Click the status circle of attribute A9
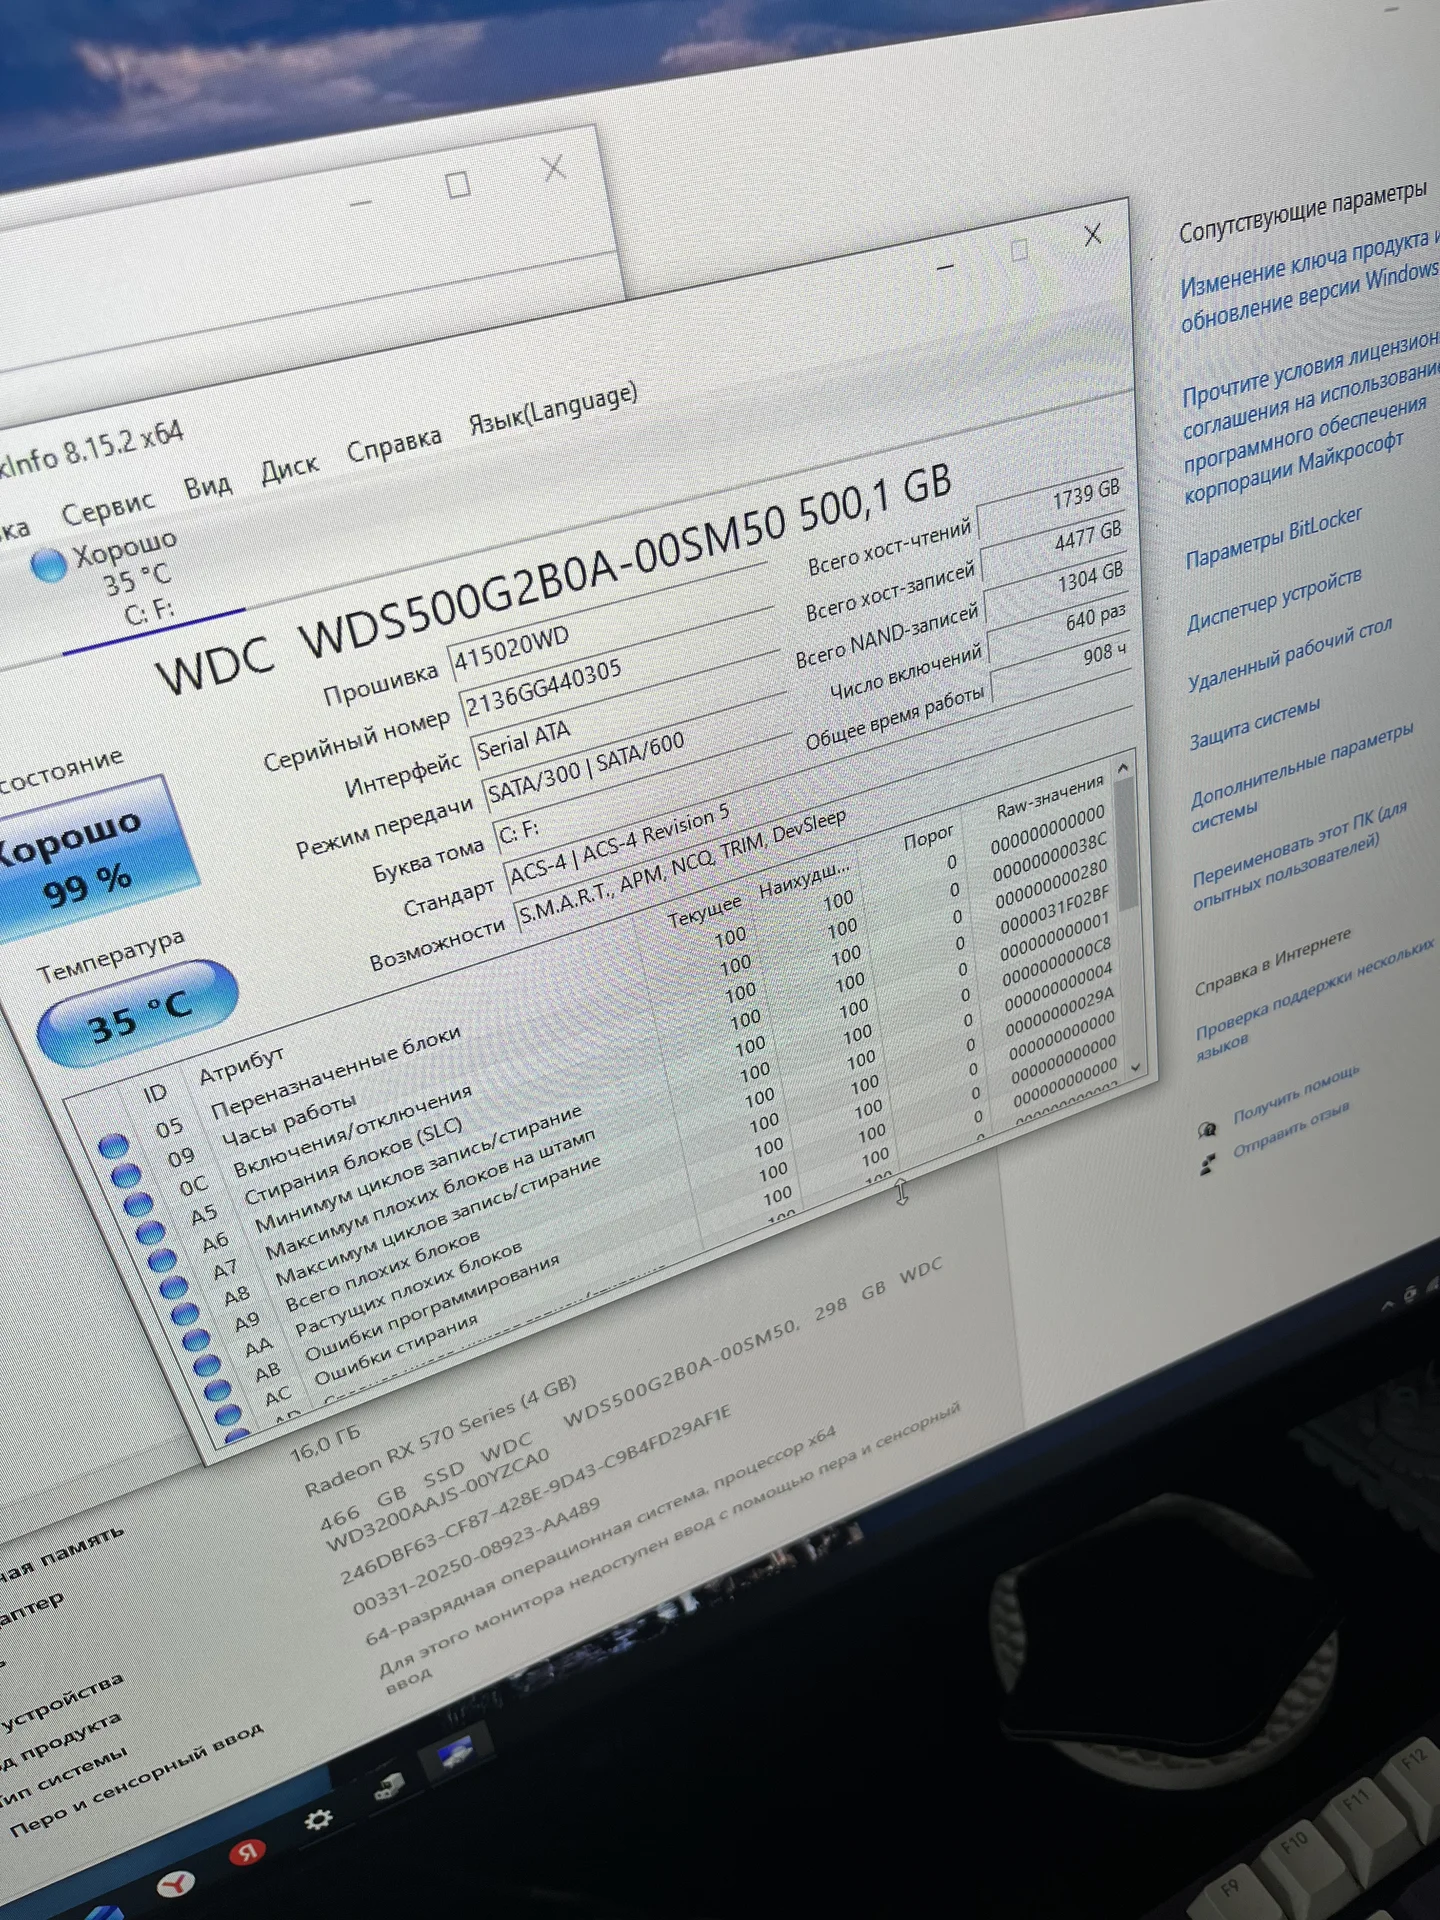The height and width of the screenshot is (1920, 1440). point(195,1339)
